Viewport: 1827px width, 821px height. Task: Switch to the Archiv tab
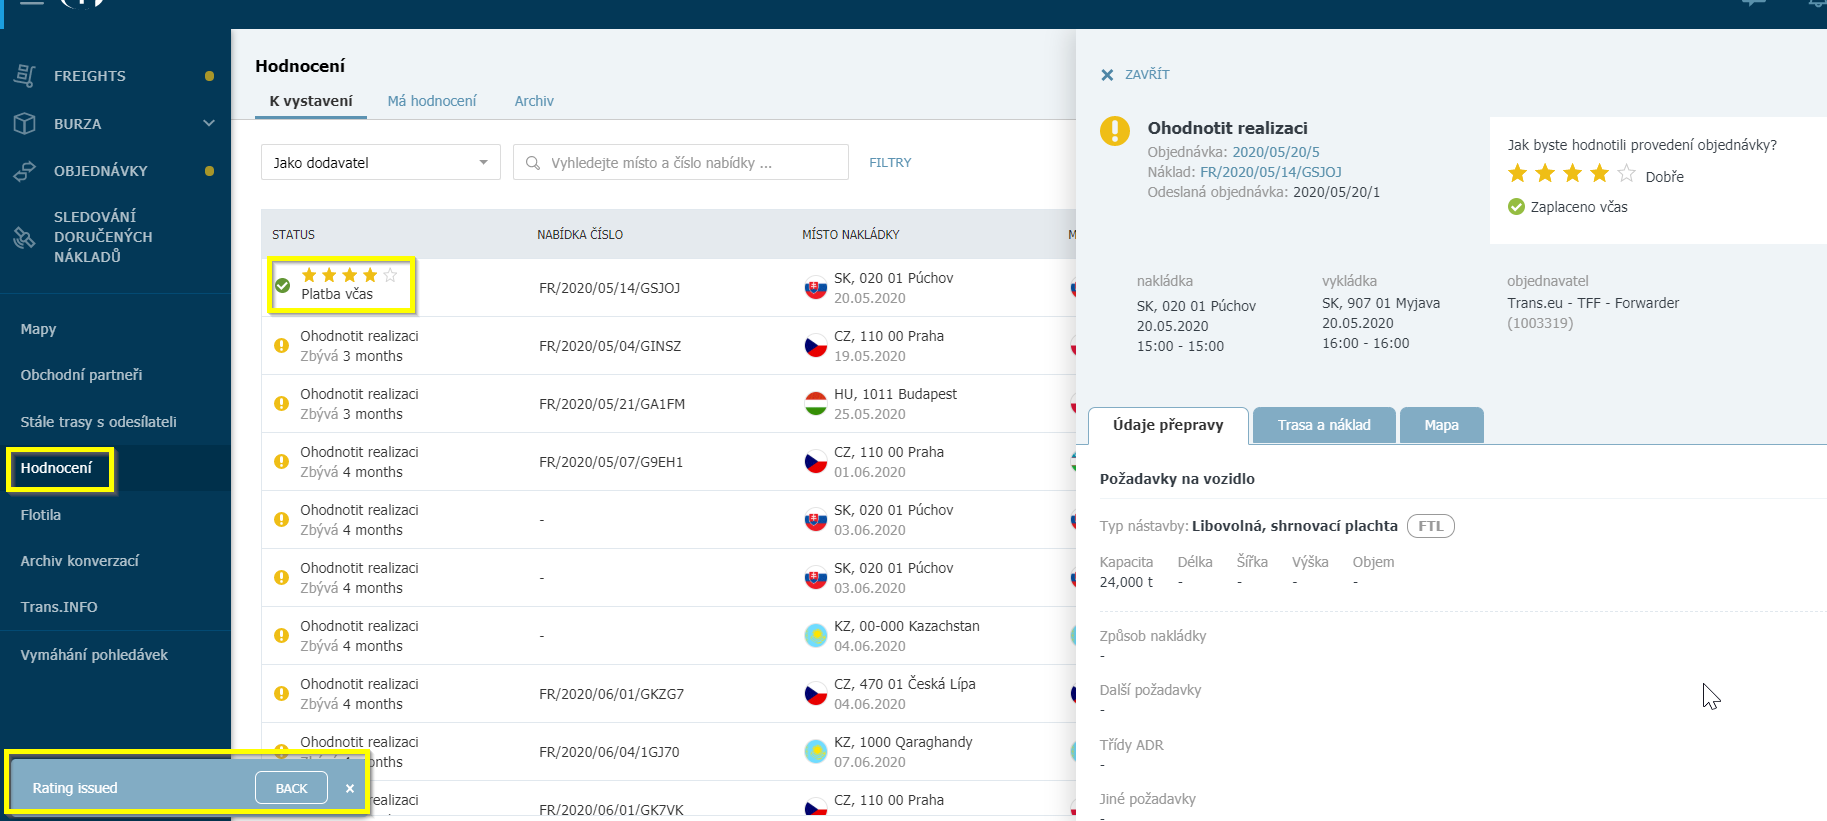(534, 101)
